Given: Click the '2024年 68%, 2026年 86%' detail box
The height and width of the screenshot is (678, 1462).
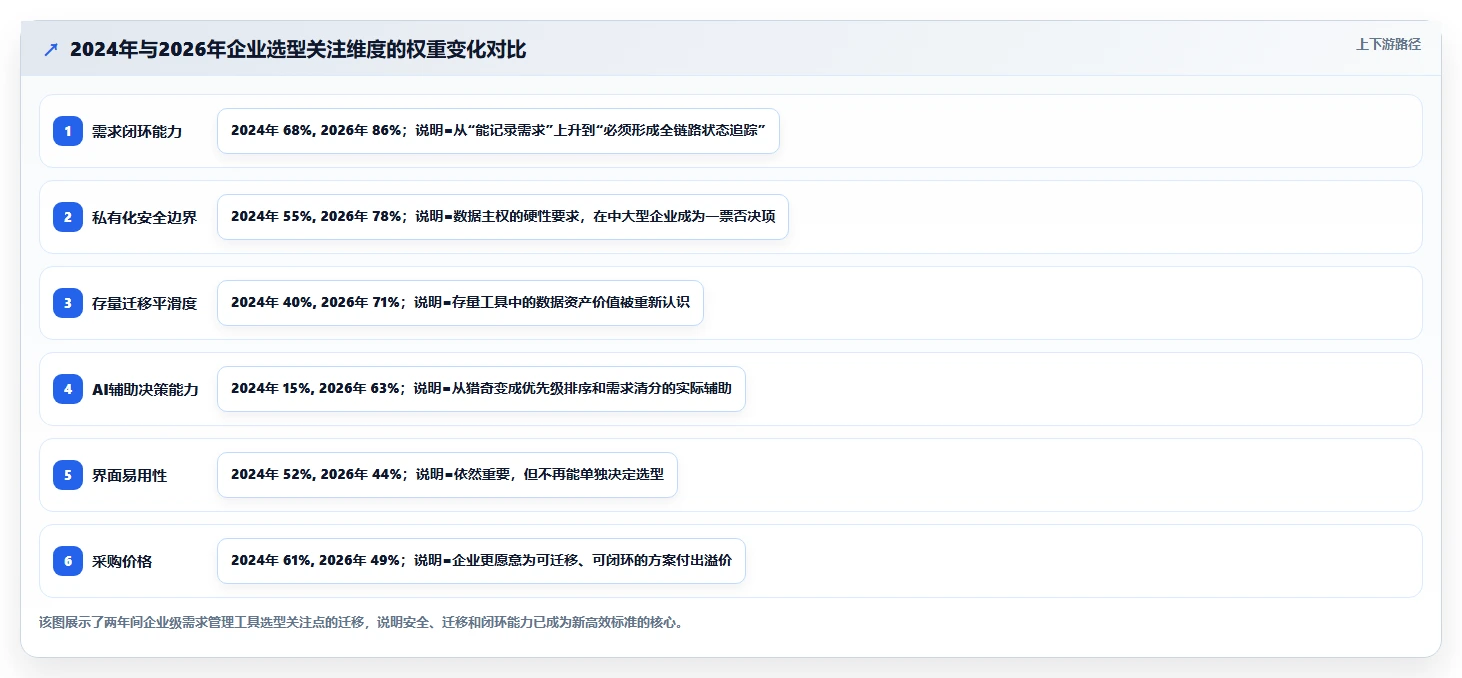Looking at the screenshot, I should tap(498, 131).
